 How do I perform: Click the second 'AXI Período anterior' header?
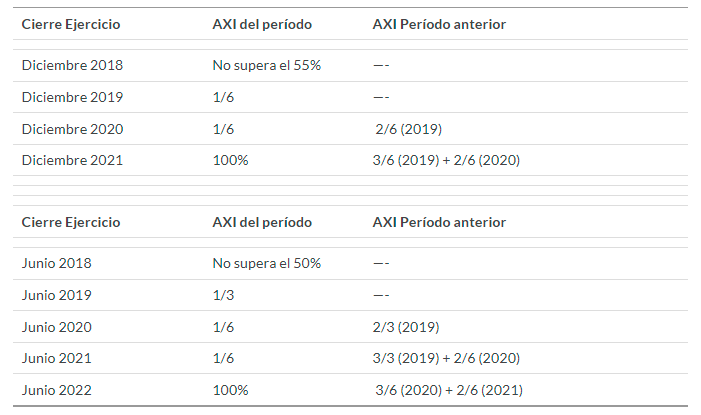click(x=439, y=222)
